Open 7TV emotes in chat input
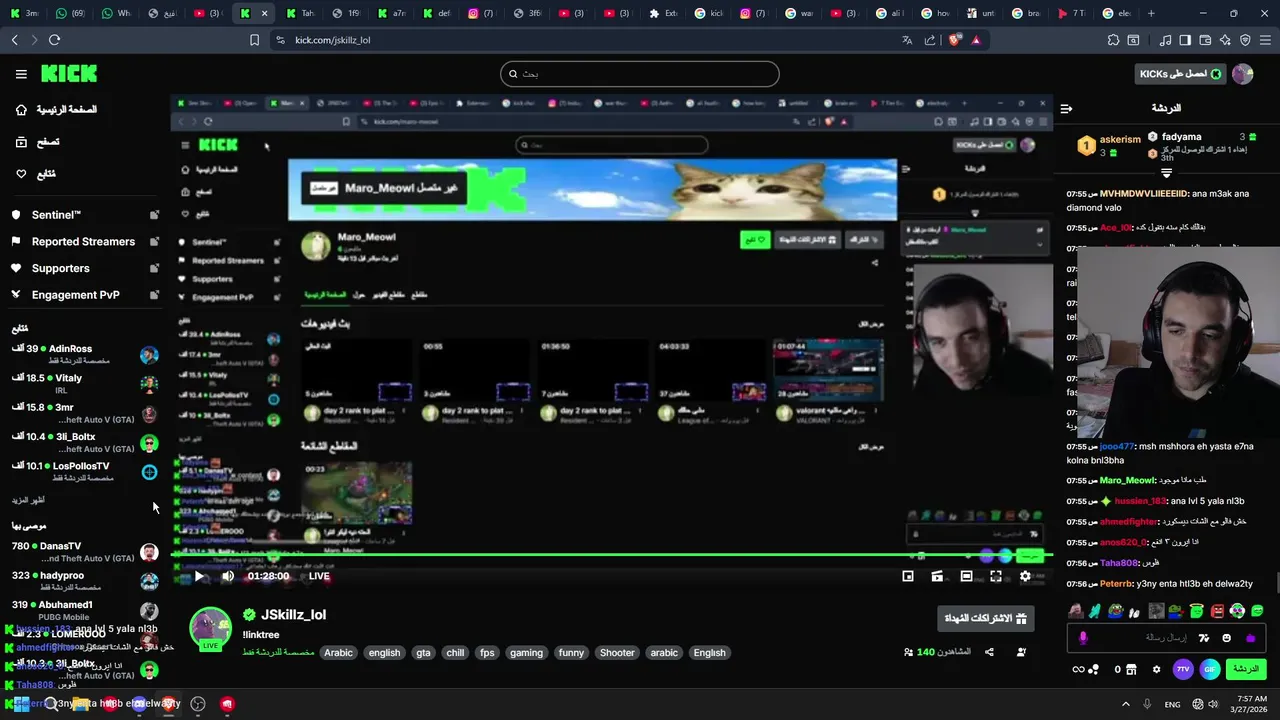Image resolution: width=1280 pixels, height=720 pixels. click(1204, 638)
